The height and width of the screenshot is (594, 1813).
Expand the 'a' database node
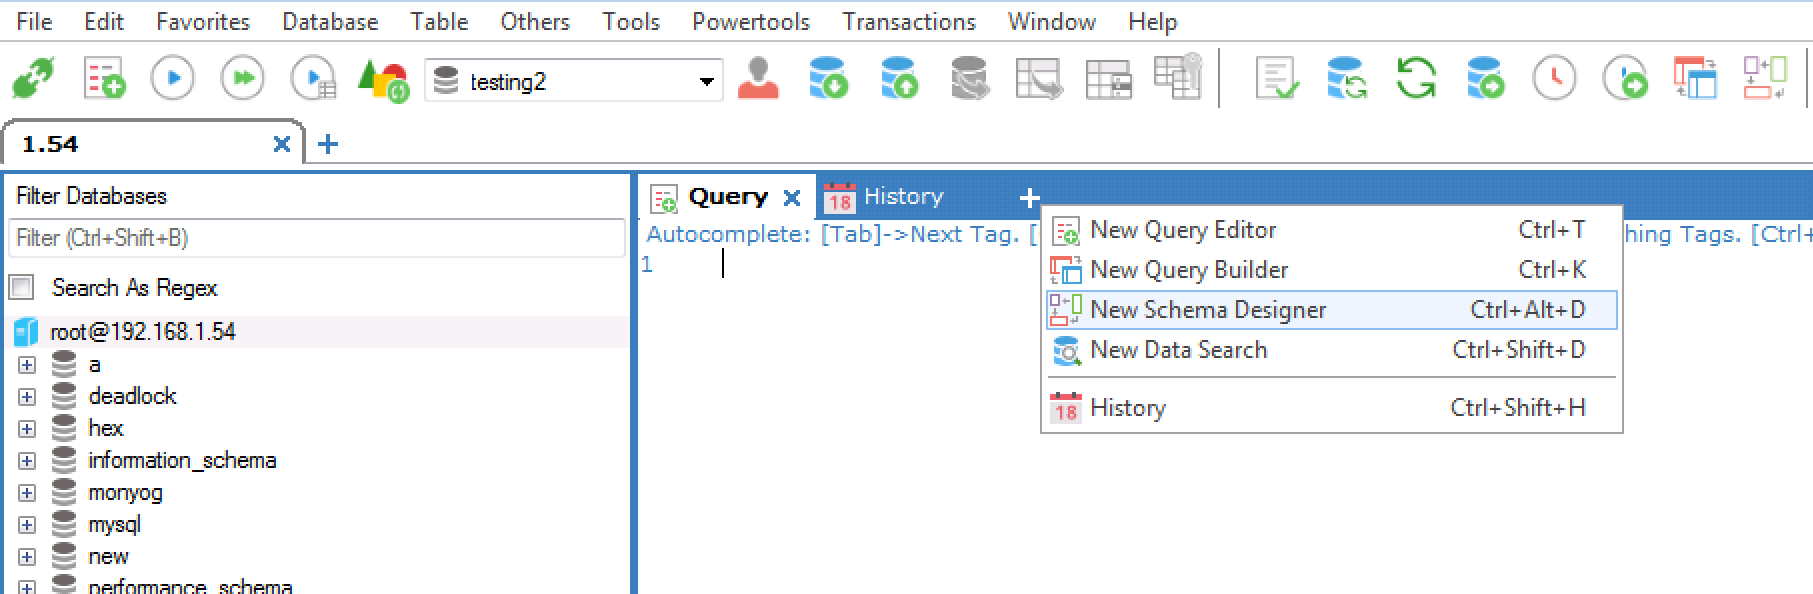coord(27,365)
